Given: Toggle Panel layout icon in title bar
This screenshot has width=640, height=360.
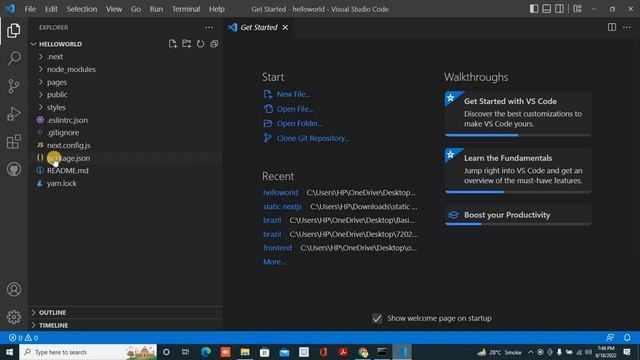Looking at the screenshot, I should pyautogui.click(x=547, y=9).
